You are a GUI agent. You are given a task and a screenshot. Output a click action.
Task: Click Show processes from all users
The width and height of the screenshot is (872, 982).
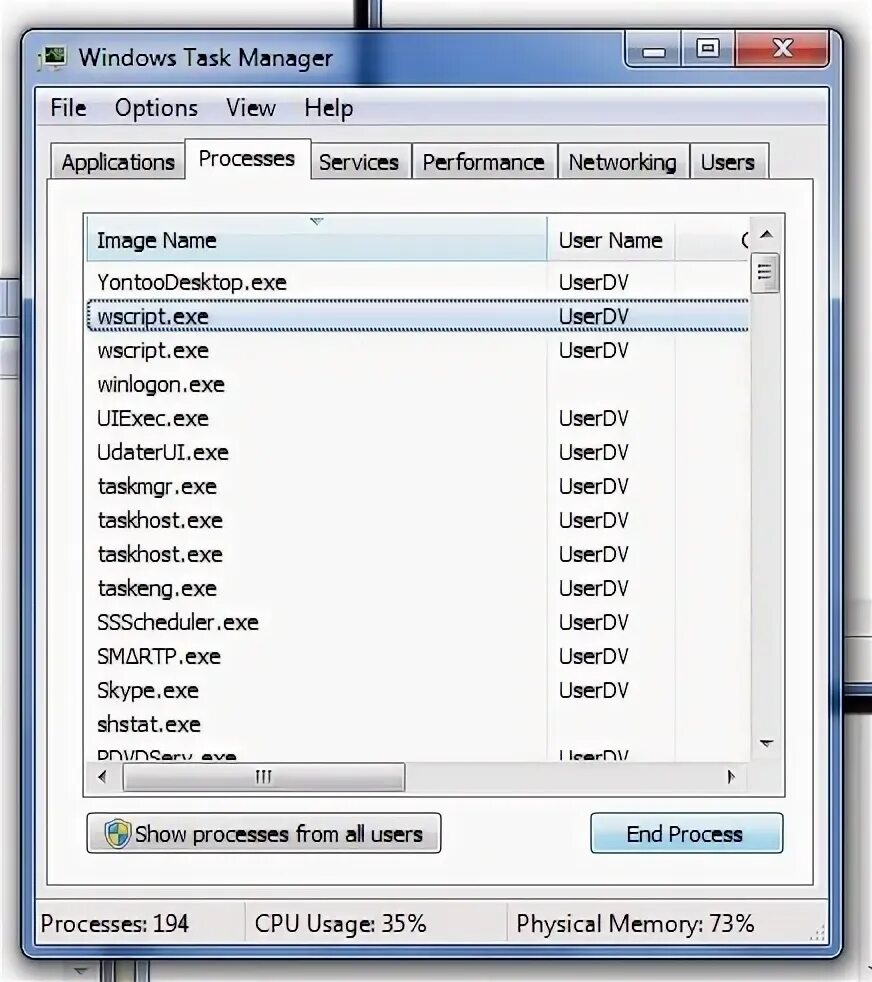[264, 834]
